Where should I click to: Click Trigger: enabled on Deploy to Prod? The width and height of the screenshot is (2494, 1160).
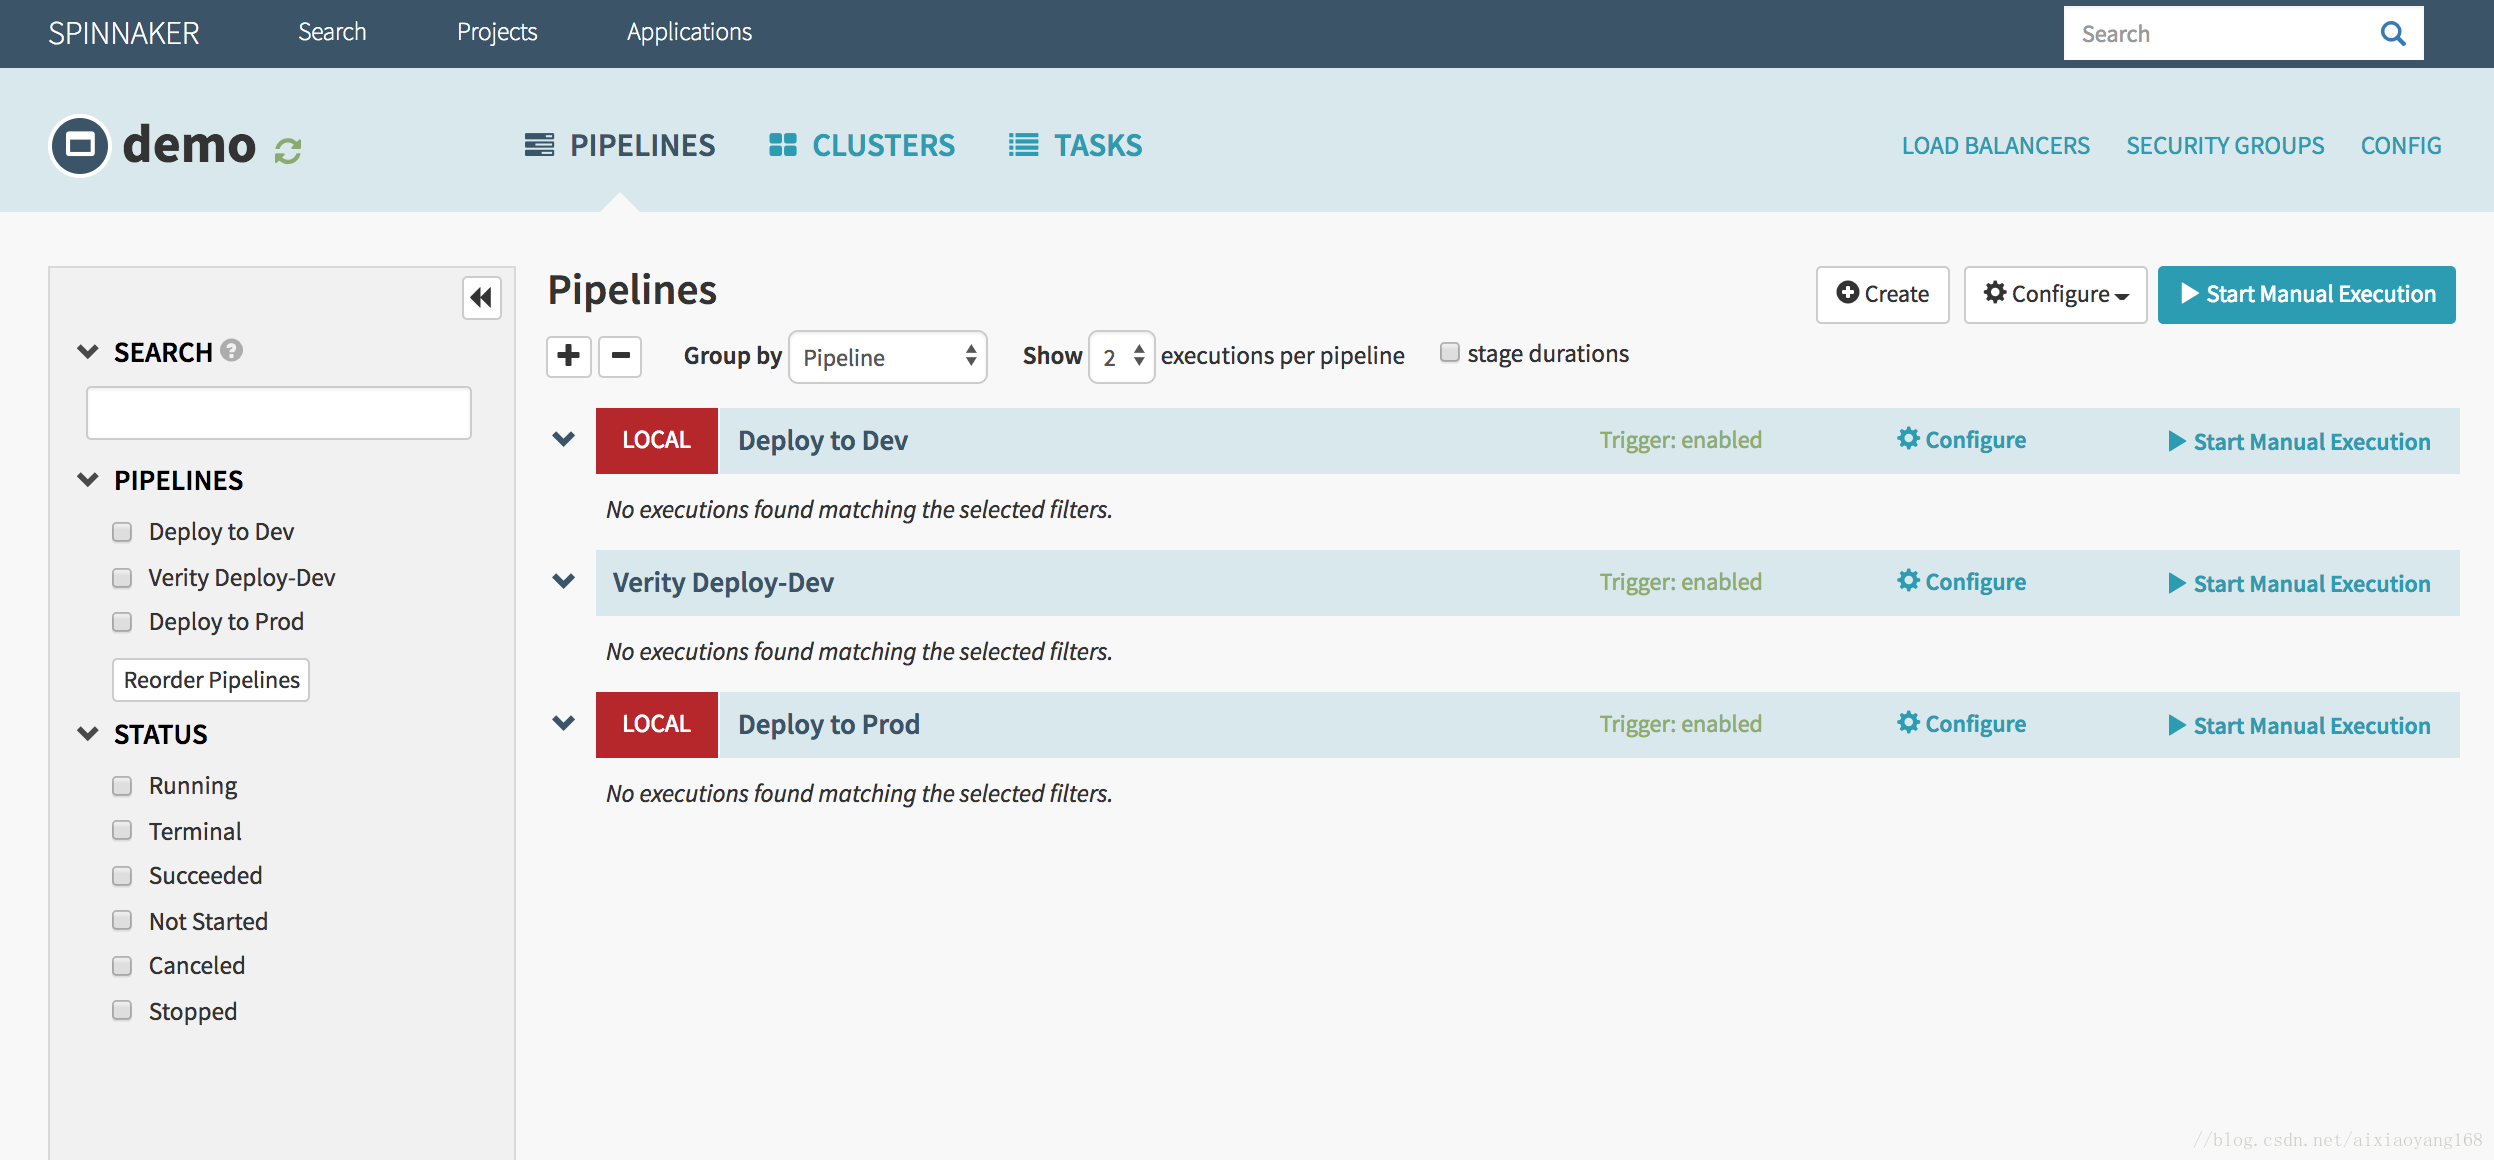[1680, 724]
